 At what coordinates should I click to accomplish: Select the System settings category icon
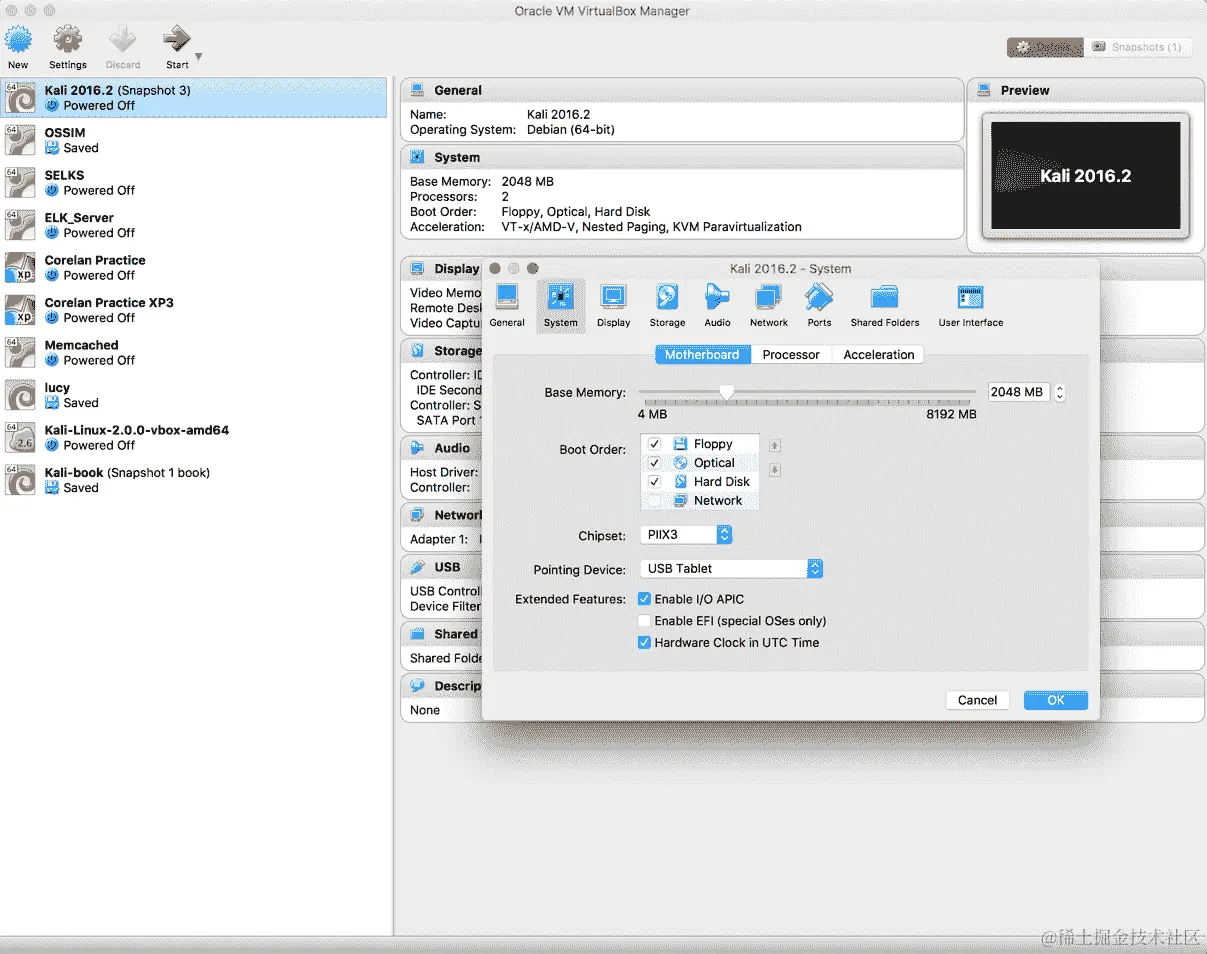(560, 298)
